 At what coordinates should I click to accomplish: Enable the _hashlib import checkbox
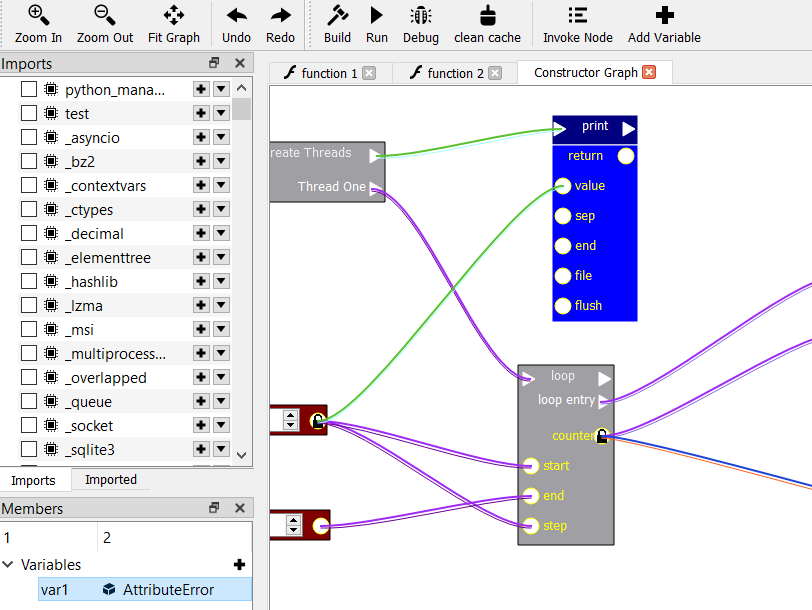pyautogui.click(x=27, y=281)
